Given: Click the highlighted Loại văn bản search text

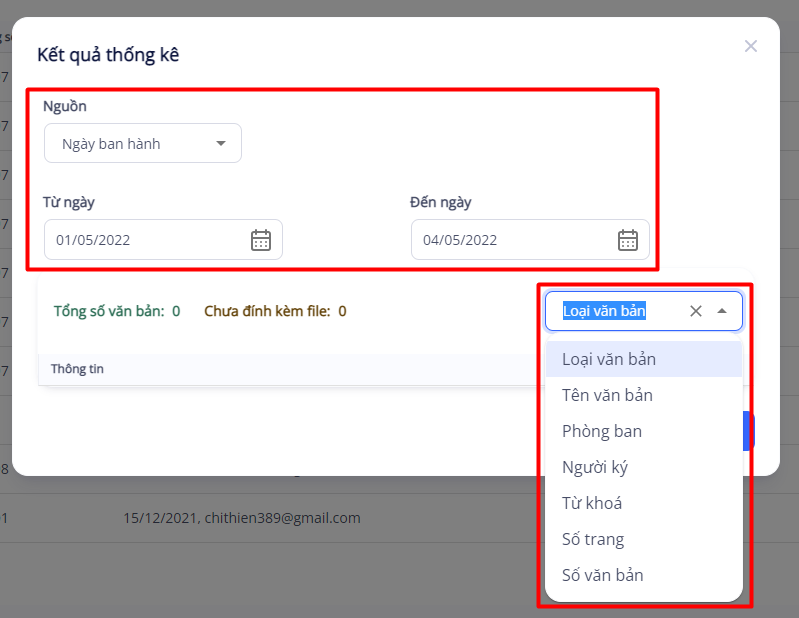Looking at the screenshot, I should [x=604, y=311].
